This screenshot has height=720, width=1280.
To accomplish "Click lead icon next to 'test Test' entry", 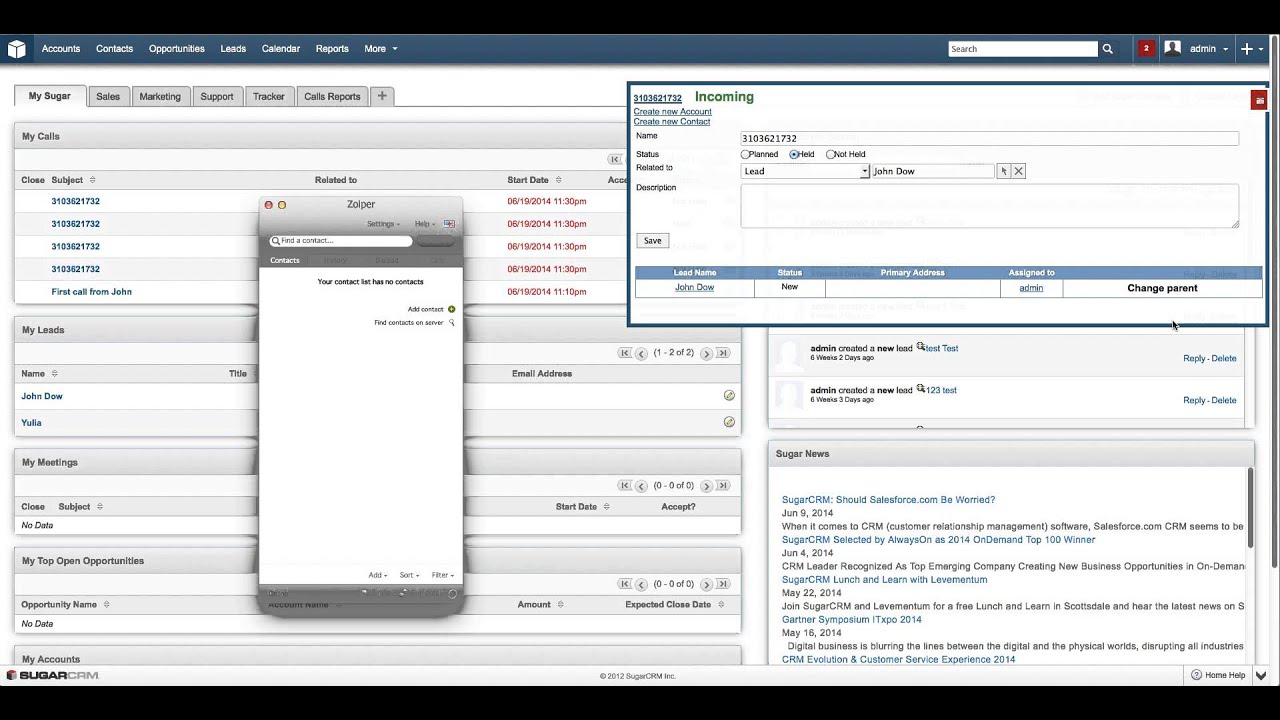I will (920, 347).
